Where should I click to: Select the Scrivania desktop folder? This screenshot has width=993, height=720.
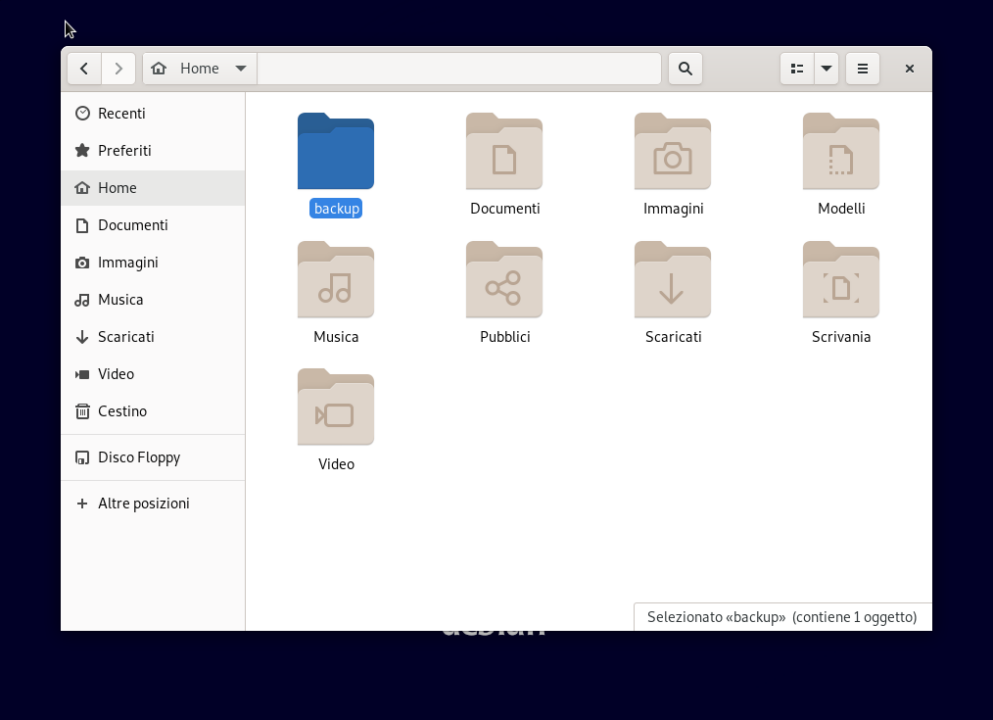[841, 280]
